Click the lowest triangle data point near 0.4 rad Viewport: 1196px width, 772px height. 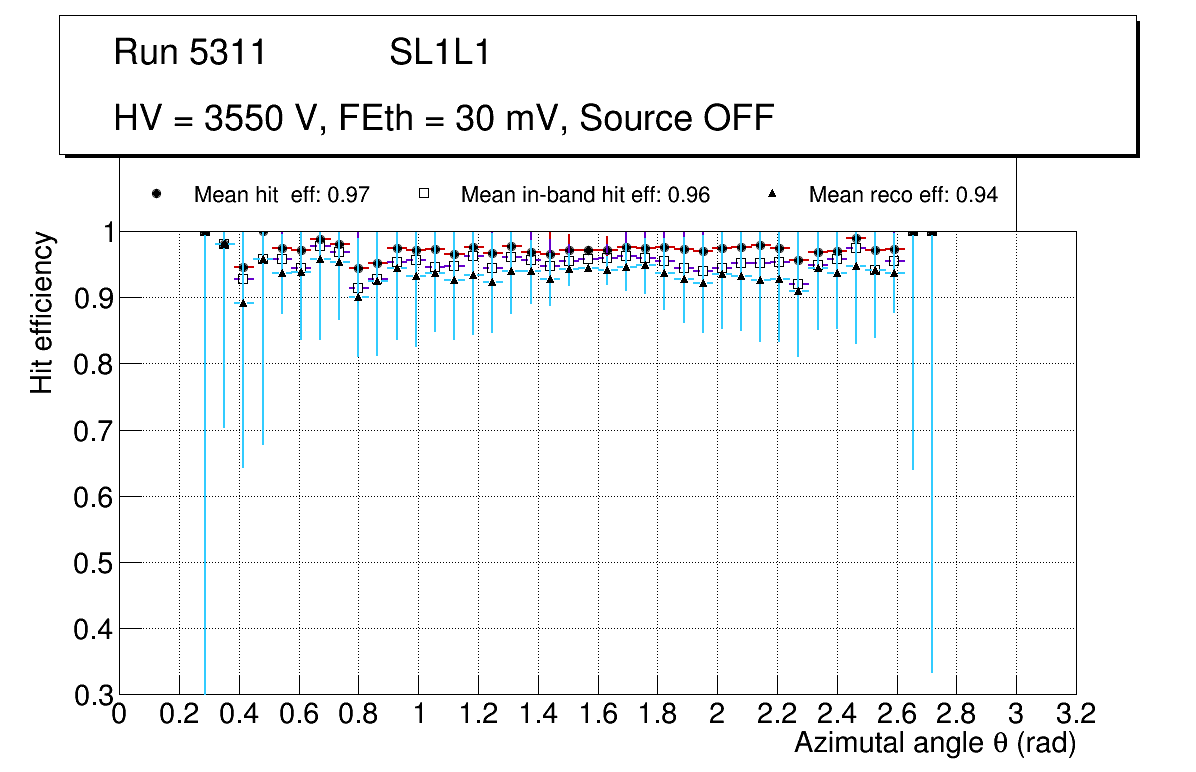[243, 303]
